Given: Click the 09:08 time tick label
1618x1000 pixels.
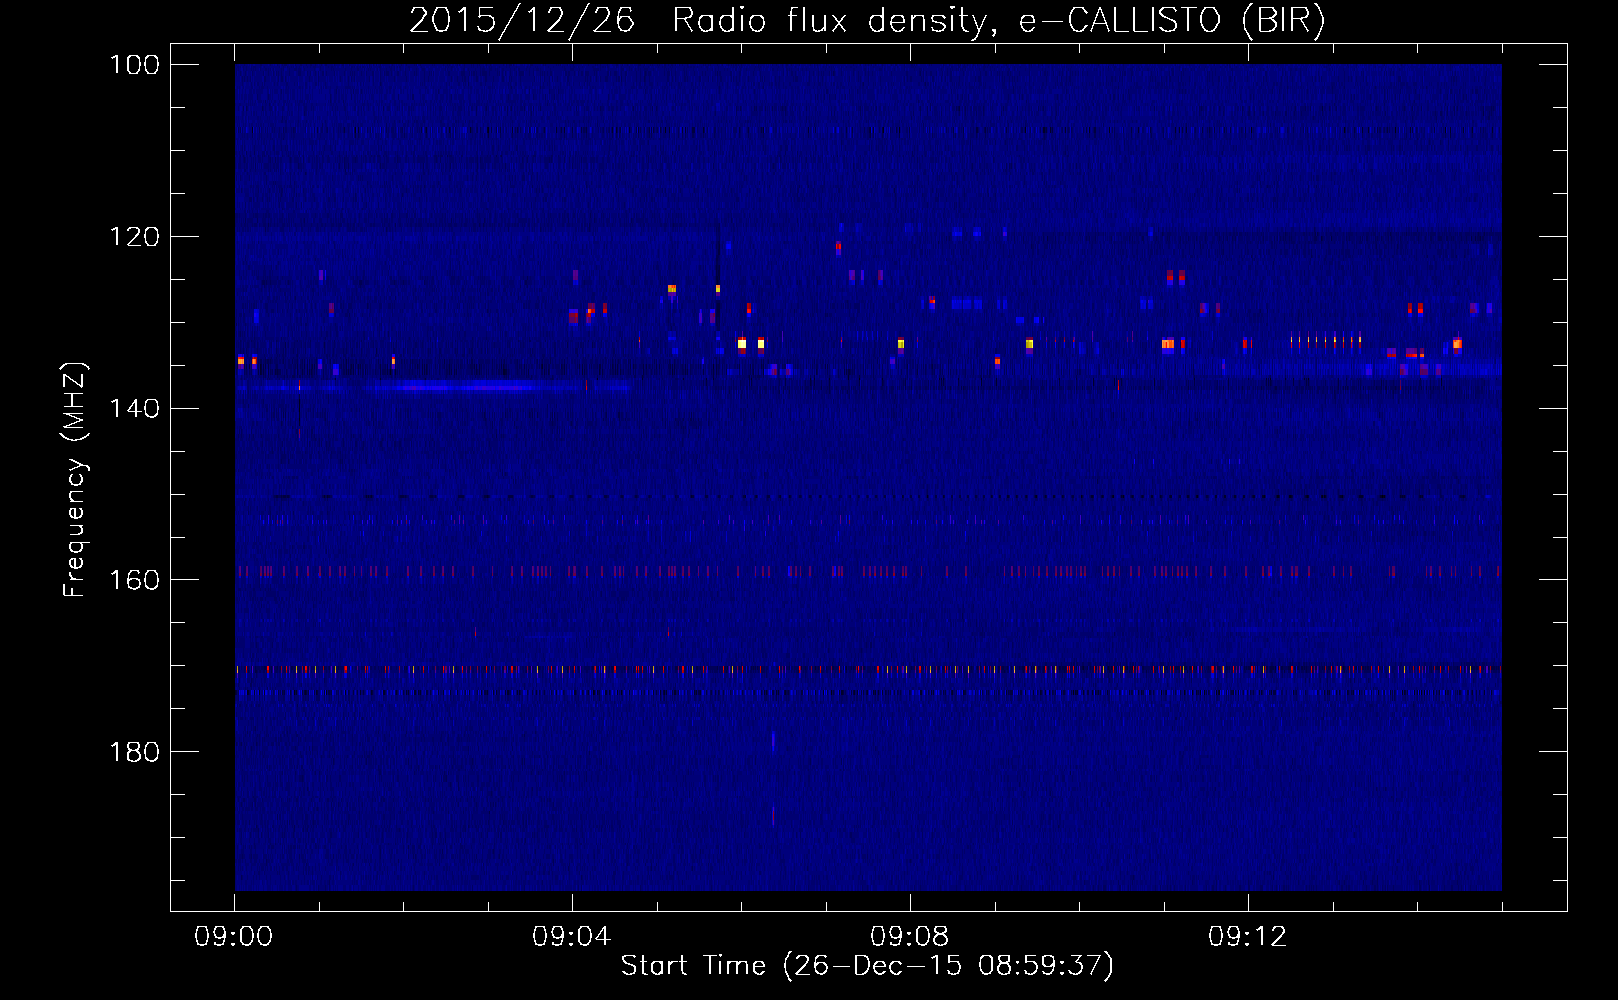Looking at the screenshot, I should click(910, 937).
